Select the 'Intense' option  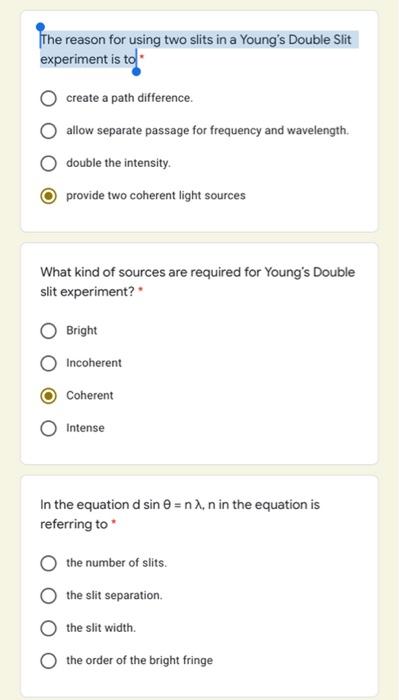point(48,429)
